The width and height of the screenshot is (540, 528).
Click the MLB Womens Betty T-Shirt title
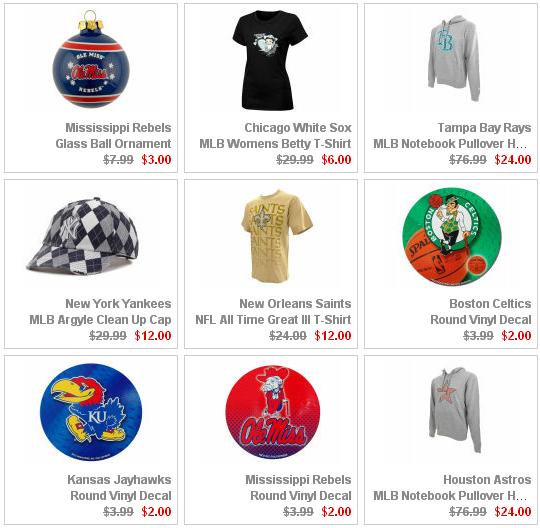pyautogui.click(x=275, y=143)
